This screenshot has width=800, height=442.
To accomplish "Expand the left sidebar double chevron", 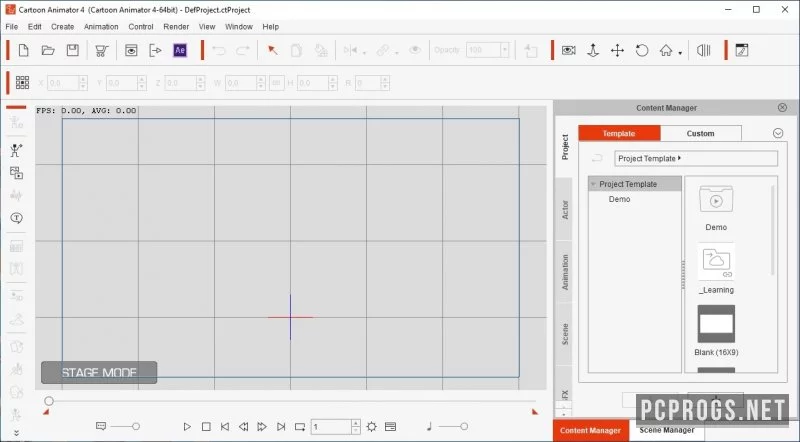I will click(16, 433).
